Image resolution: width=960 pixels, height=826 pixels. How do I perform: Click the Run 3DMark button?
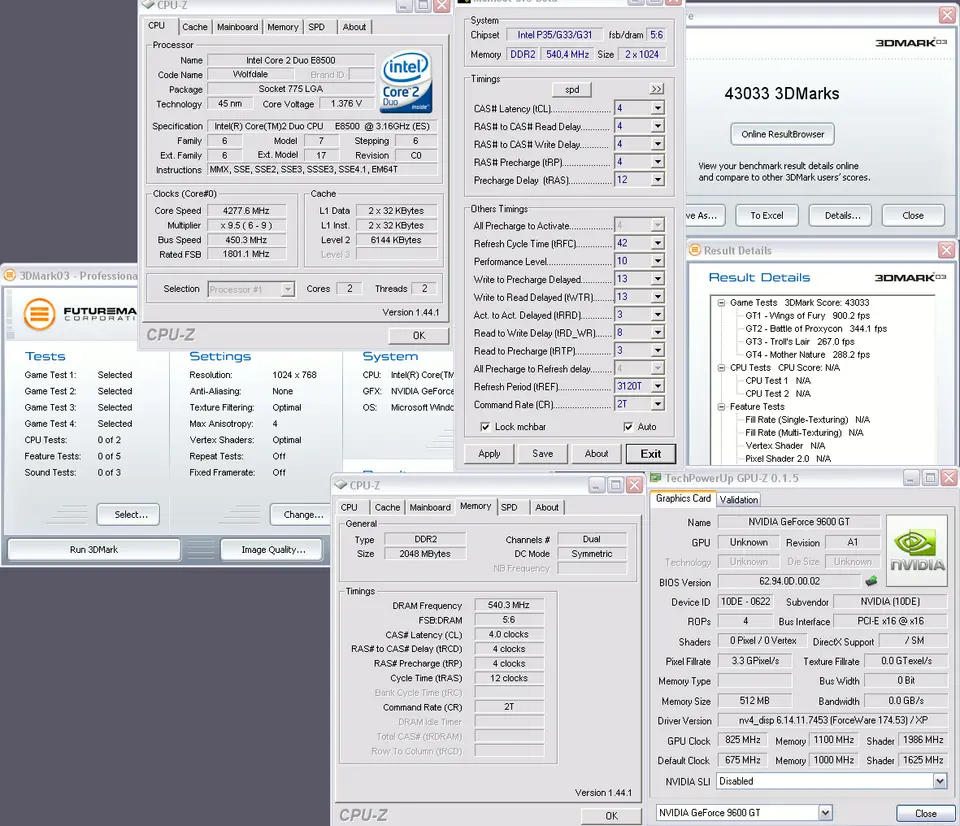(x=94, y=549)
